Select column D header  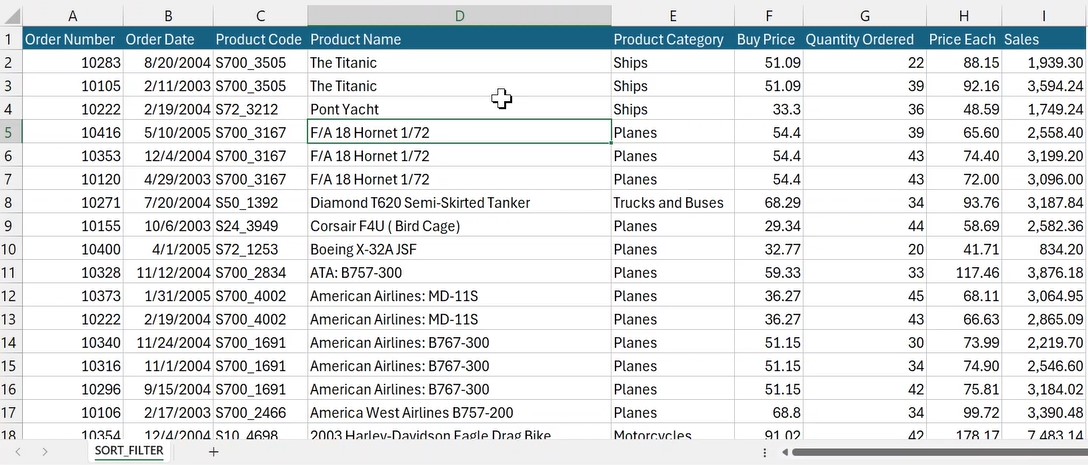[459, 16]
